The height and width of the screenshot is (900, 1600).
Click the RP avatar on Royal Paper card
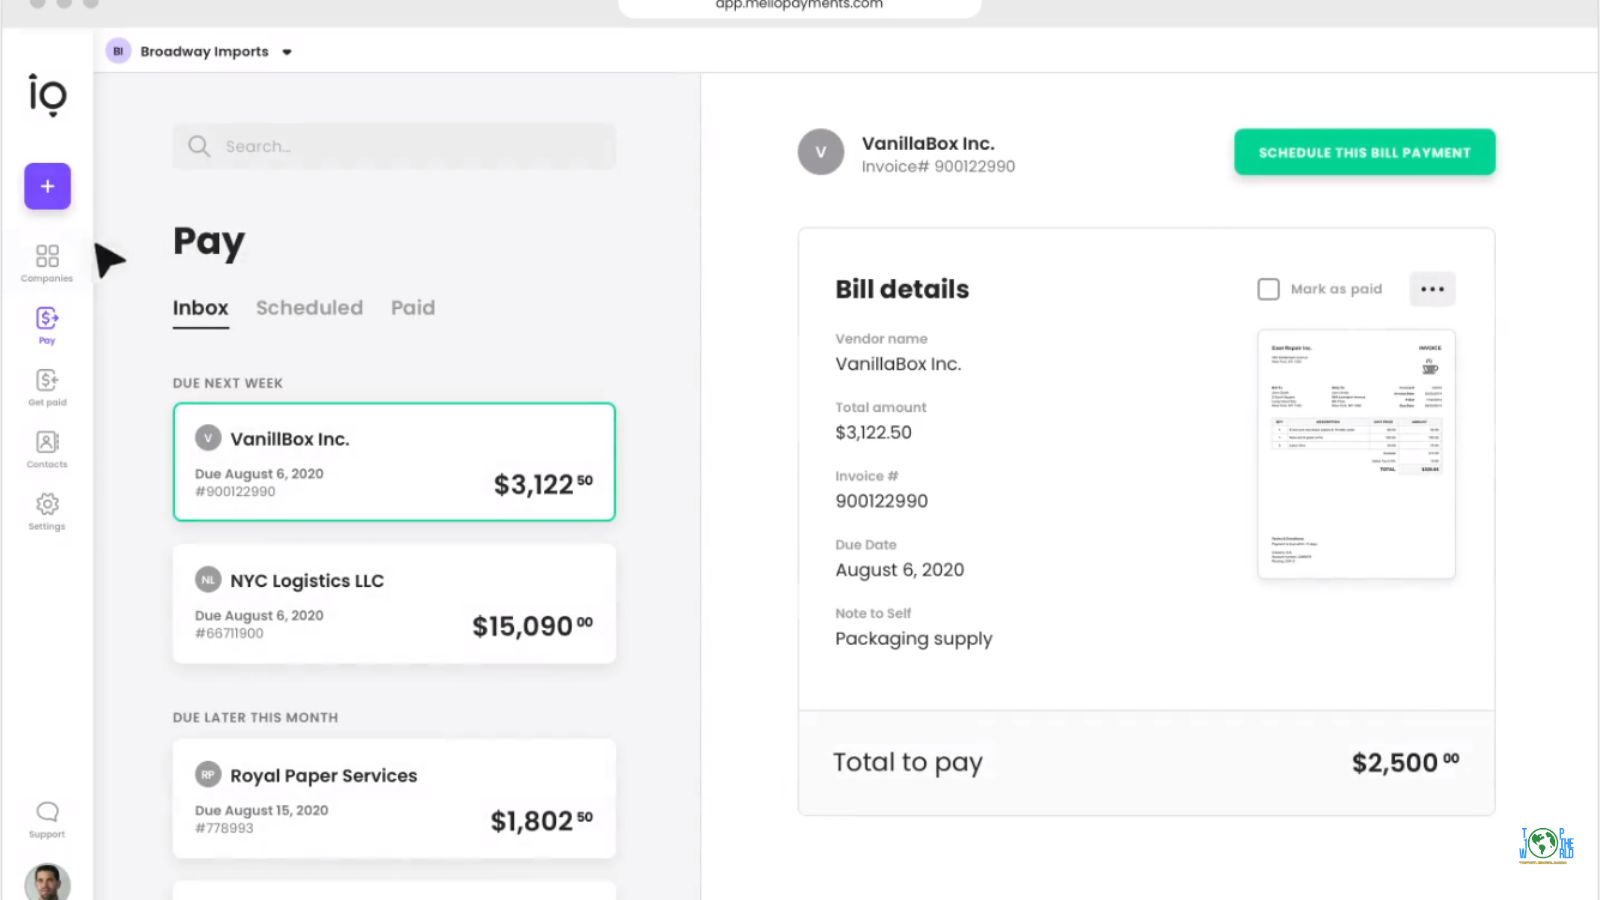(x=208, y=775)
